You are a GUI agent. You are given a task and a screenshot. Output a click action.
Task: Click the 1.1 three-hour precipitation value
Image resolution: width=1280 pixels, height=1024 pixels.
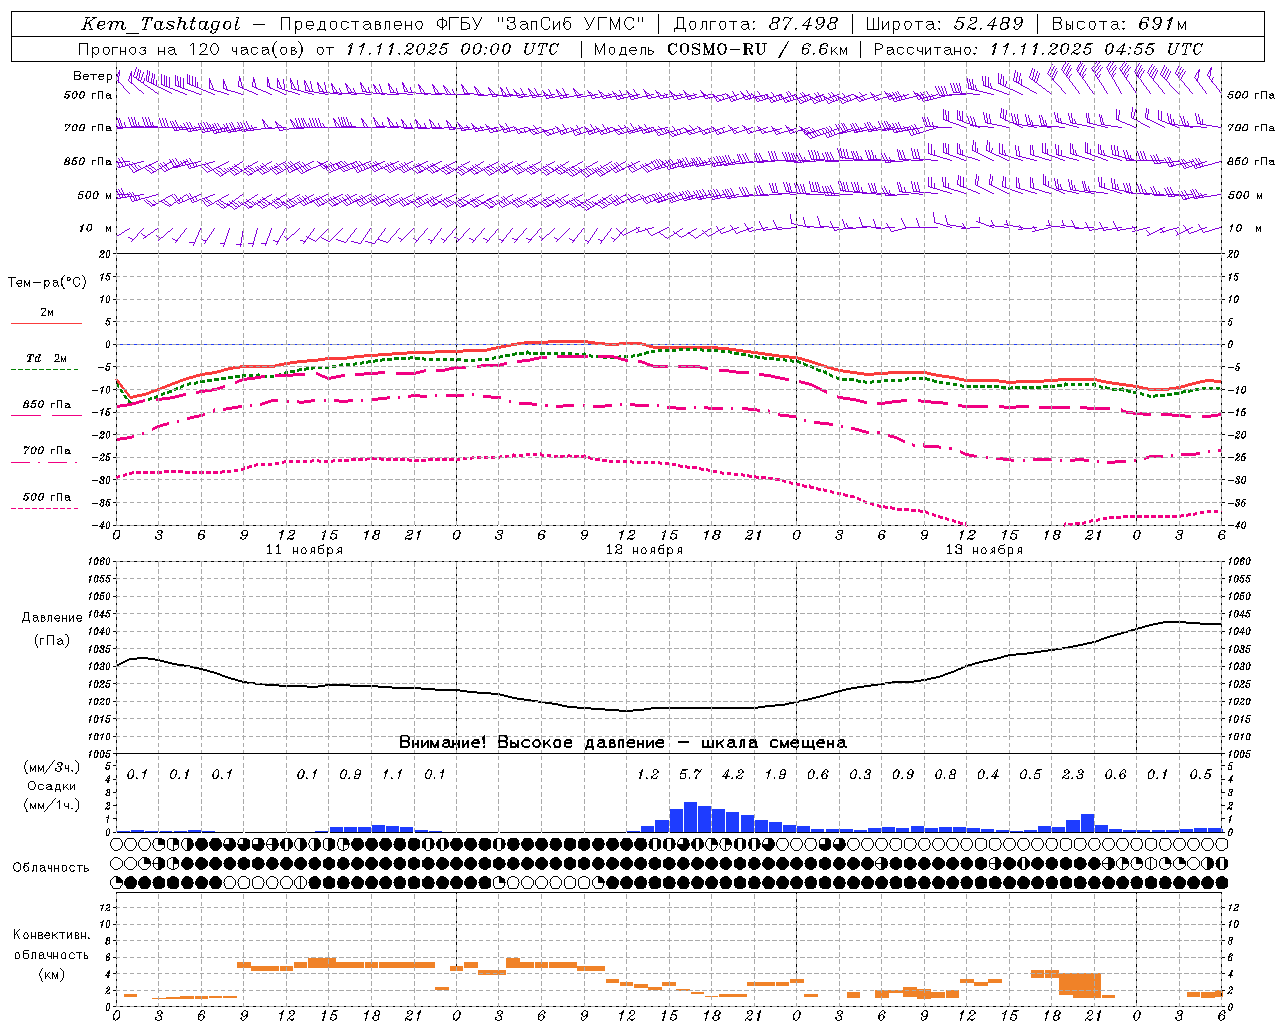(x=393, y=775)
